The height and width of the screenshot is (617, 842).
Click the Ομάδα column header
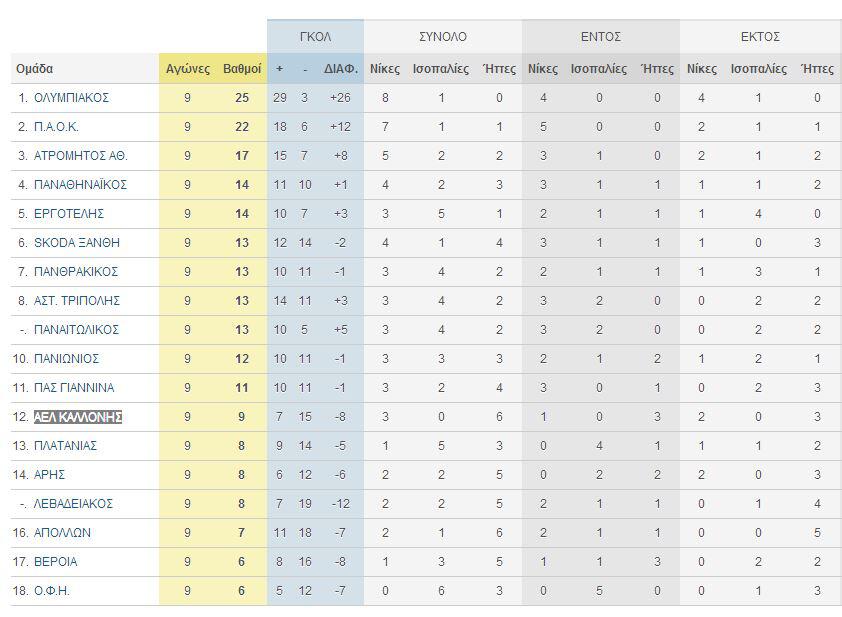click(34, 69)
